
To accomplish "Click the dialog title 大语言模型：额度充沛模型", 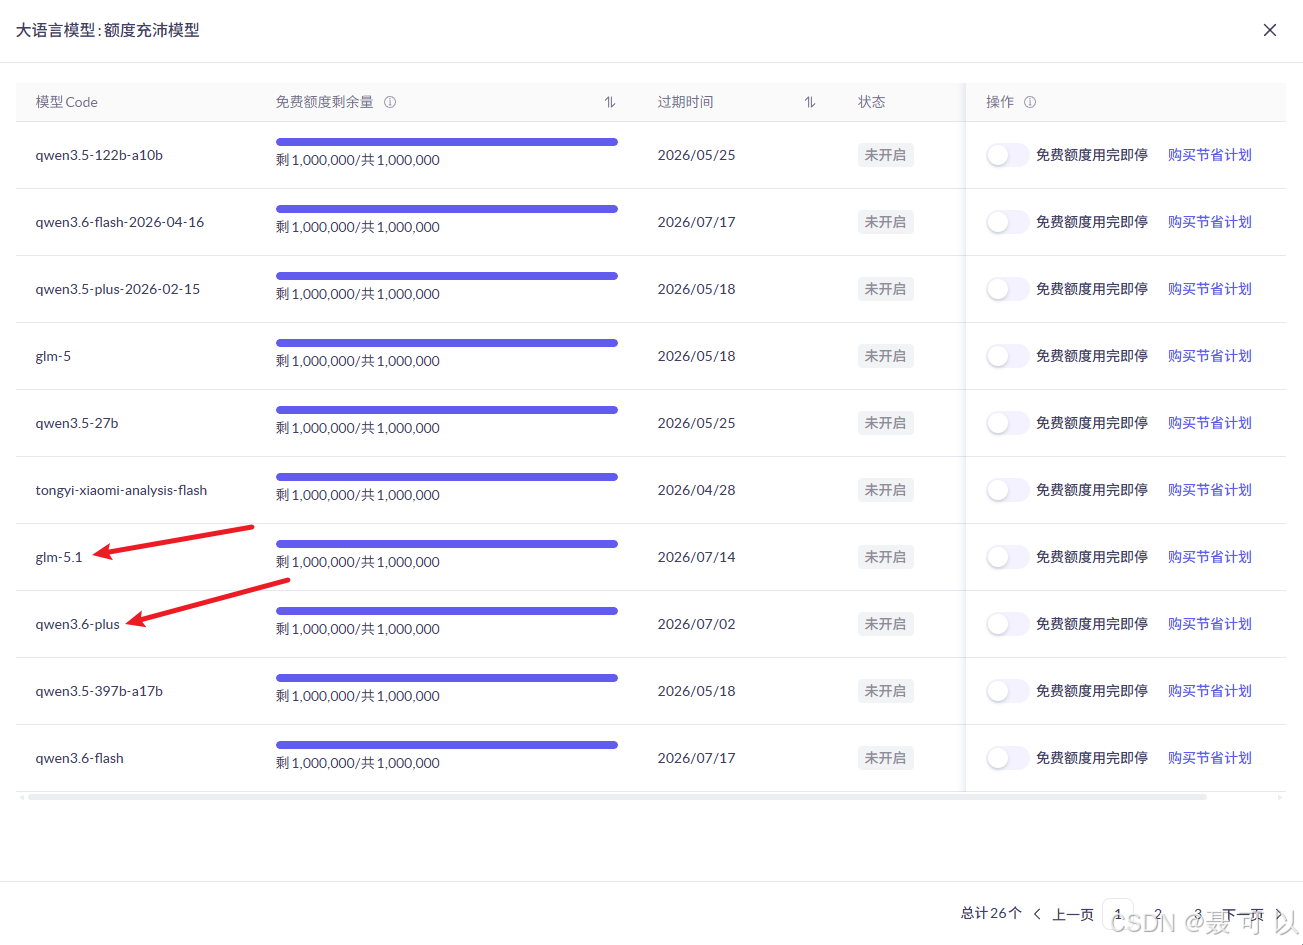I will tap(108, 30).
